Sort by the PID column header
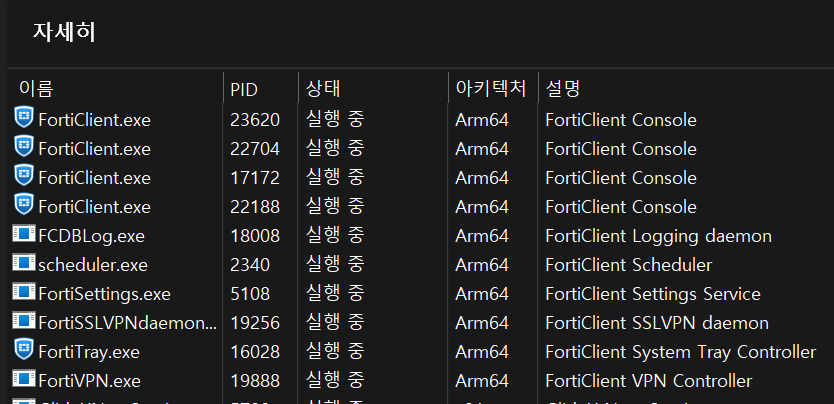Screen dimensions: 834x404 pyautogui.click(x=244, y=90)
